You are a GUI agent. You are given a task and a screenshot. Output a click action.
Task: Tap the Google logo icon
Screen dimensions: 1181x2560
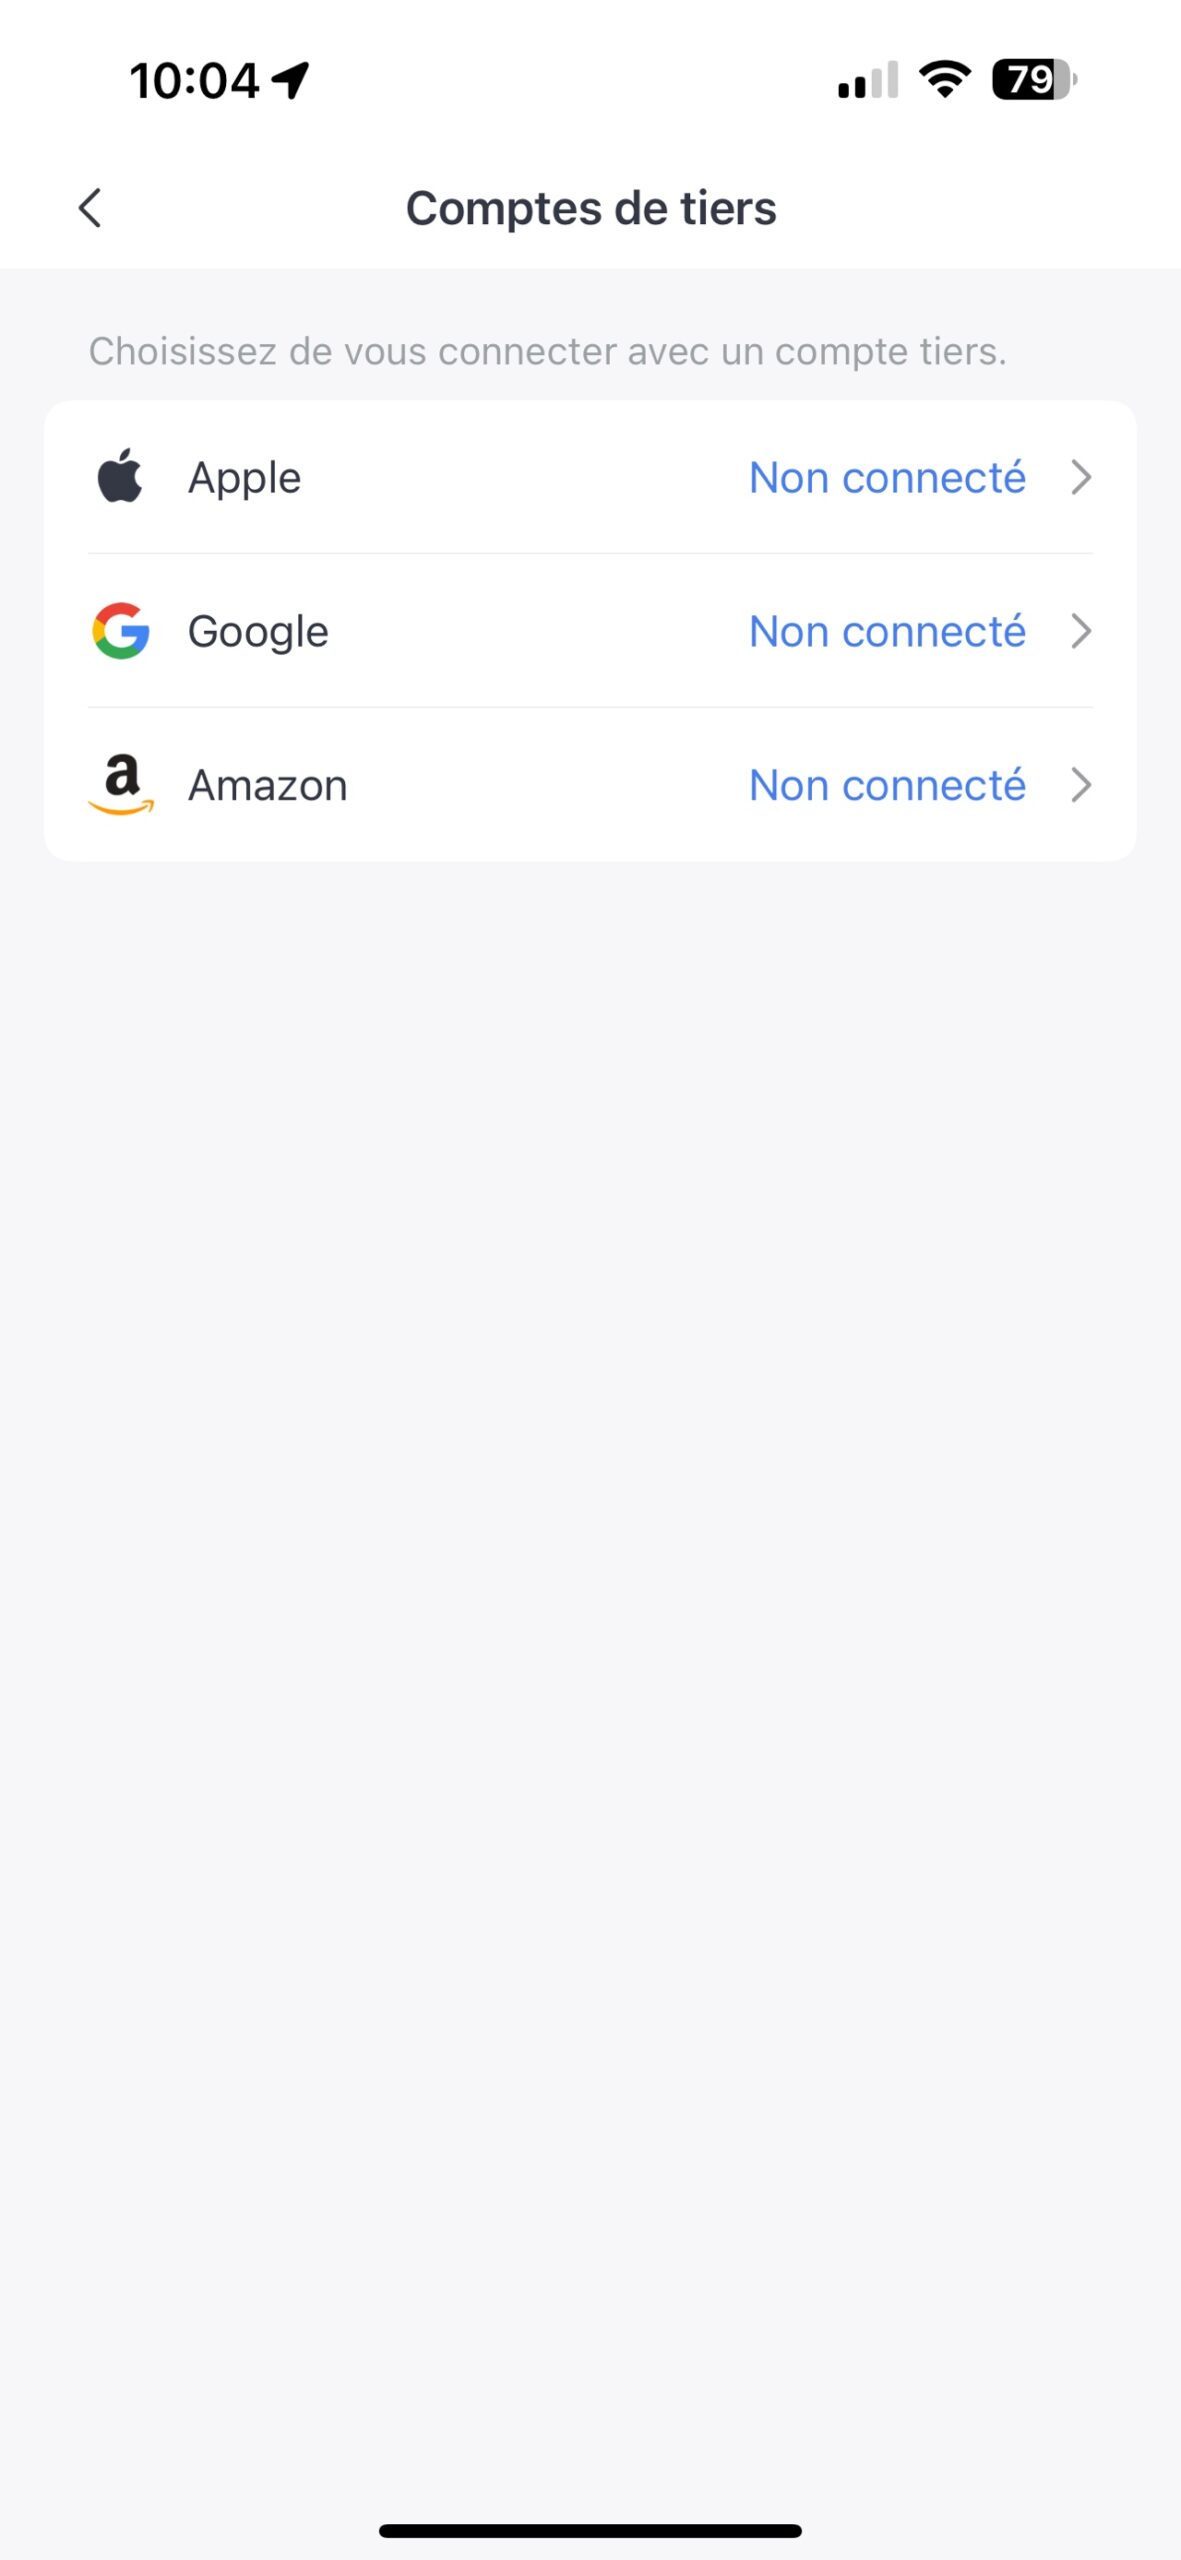pos(121,631)
